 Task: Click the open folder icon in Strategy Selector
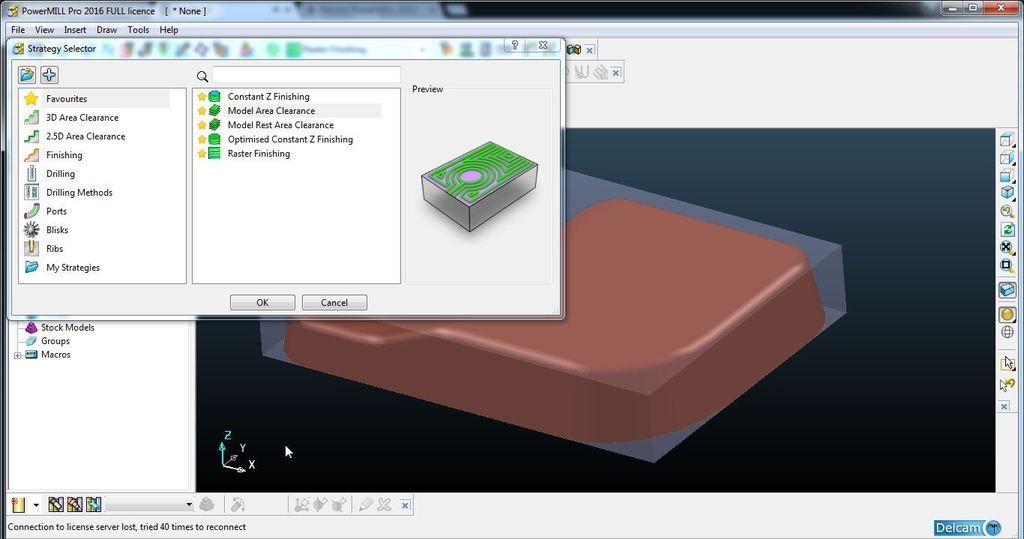(x=27, y=75)
